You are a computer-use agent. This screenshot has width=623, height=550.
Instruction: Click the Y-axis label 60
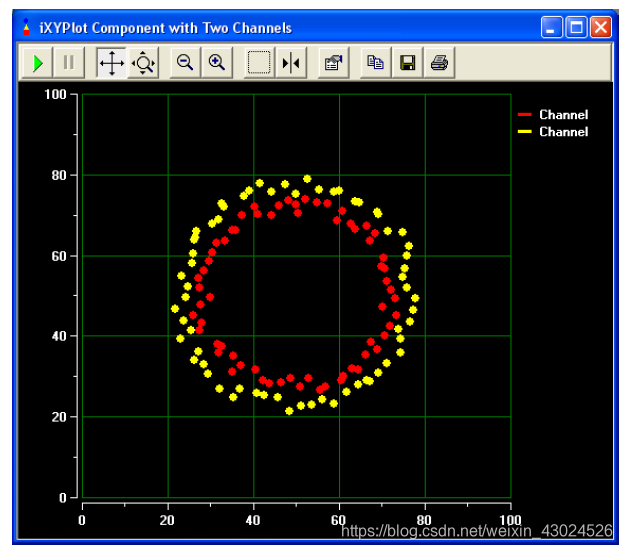[59, 256]
